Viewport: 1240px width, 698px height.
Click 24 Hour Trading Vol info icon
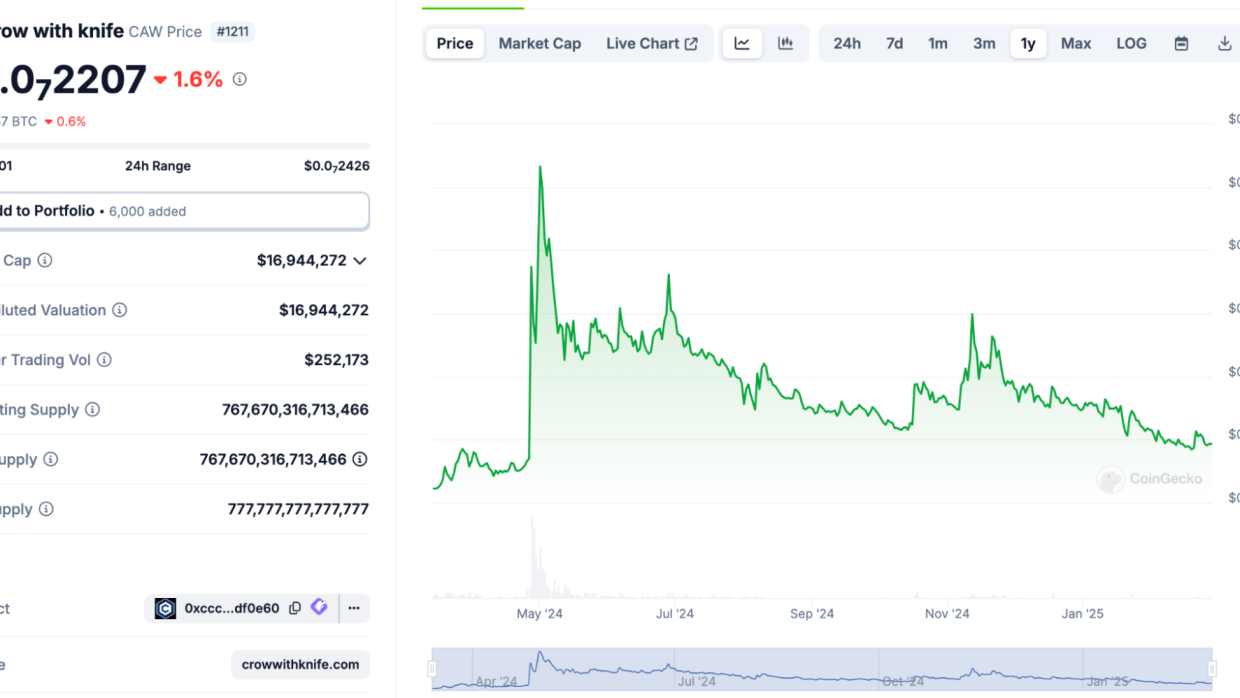(104, 360)
